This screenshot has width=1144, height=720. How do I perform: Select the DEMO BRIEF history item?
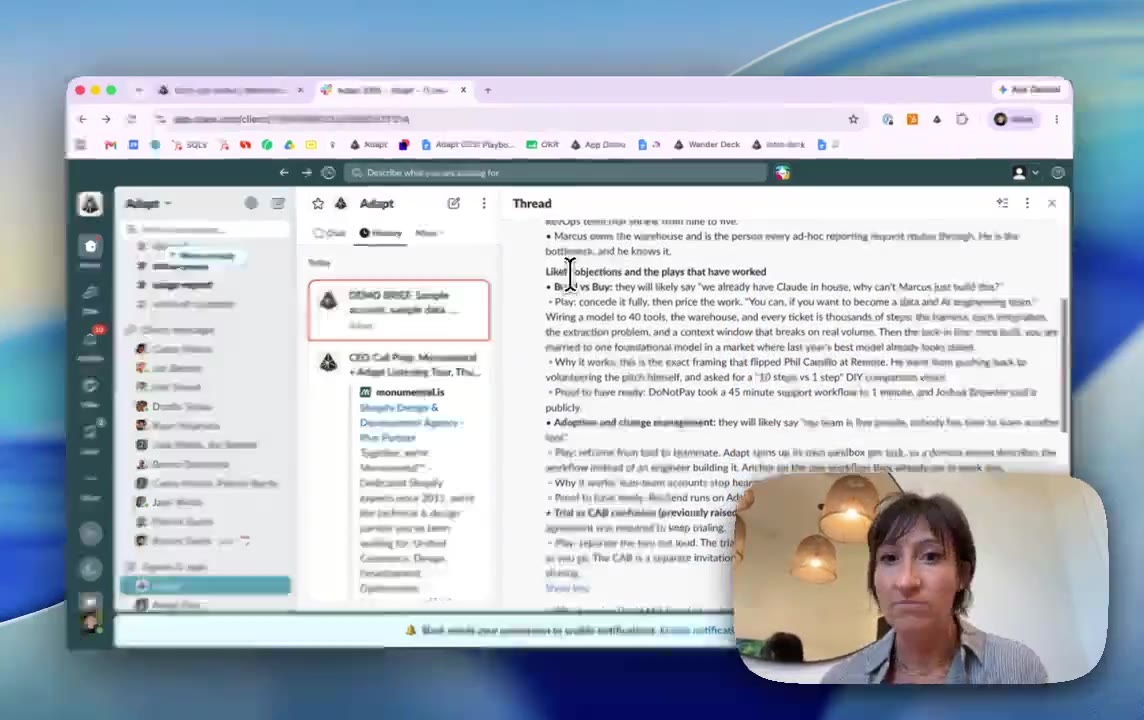point(398,310)
